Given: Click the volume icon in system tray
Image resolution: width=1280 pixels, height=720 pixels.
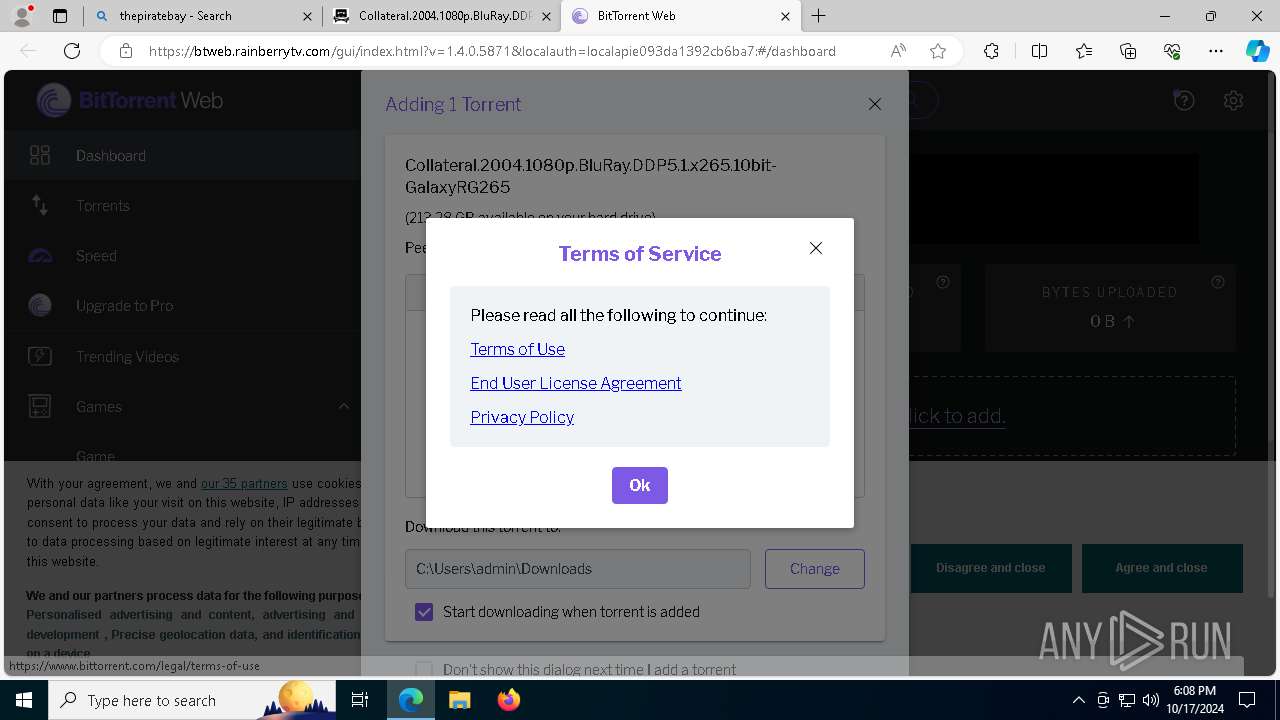Looking at the screenshot, I should pos(1151,700).
